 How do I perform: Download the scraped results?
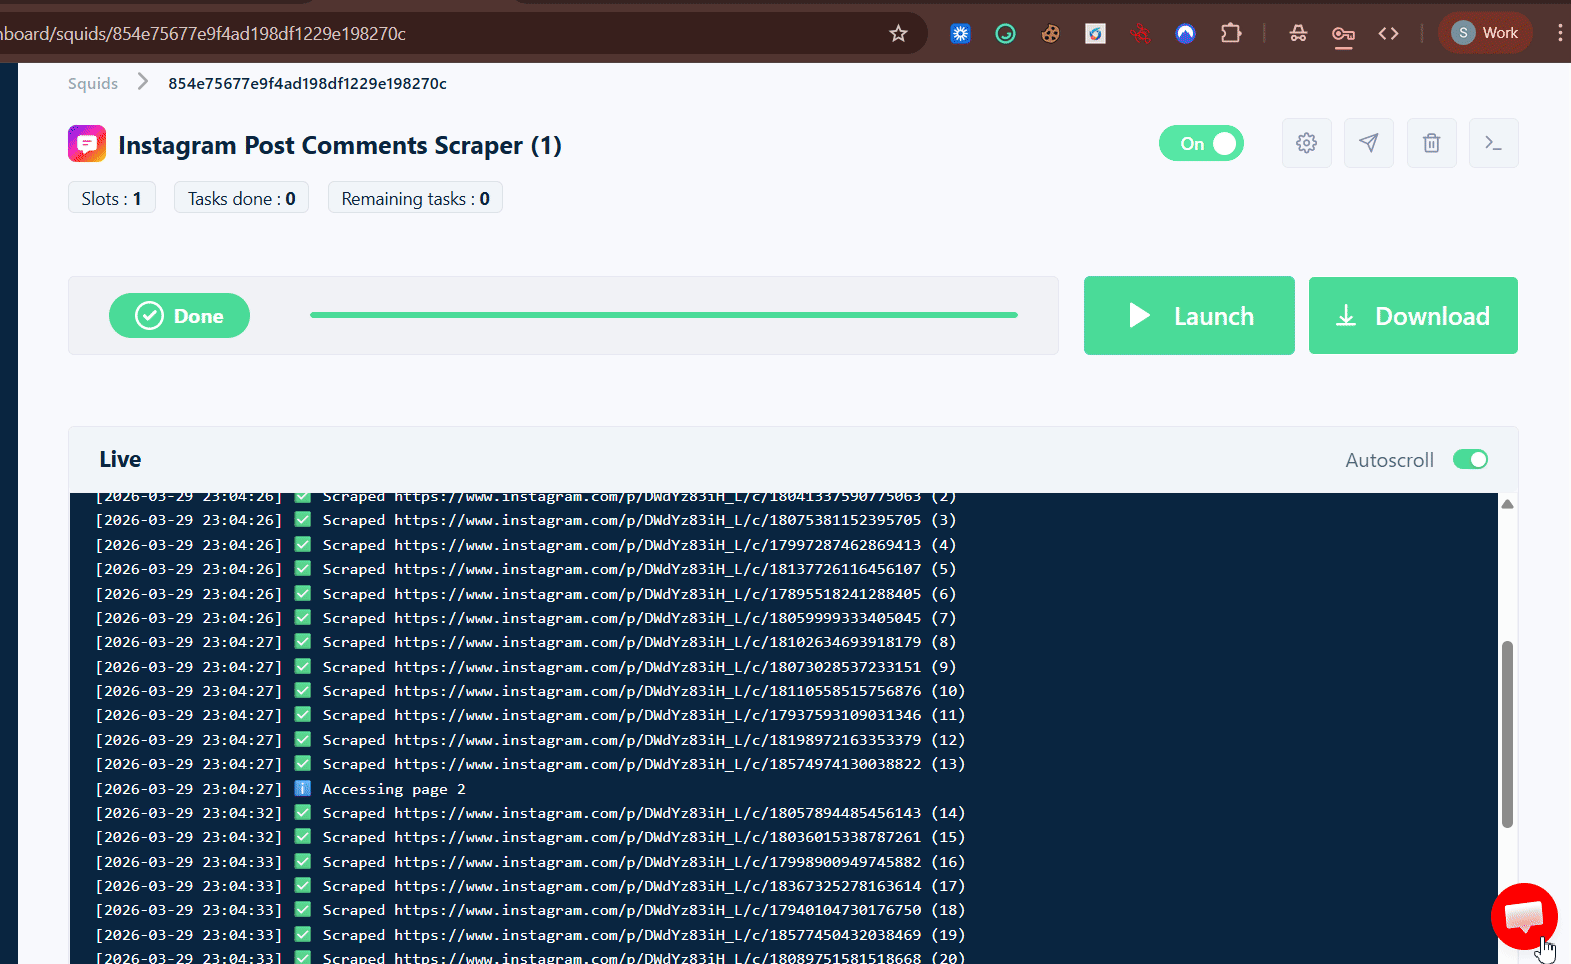(x=1412, y=316)
